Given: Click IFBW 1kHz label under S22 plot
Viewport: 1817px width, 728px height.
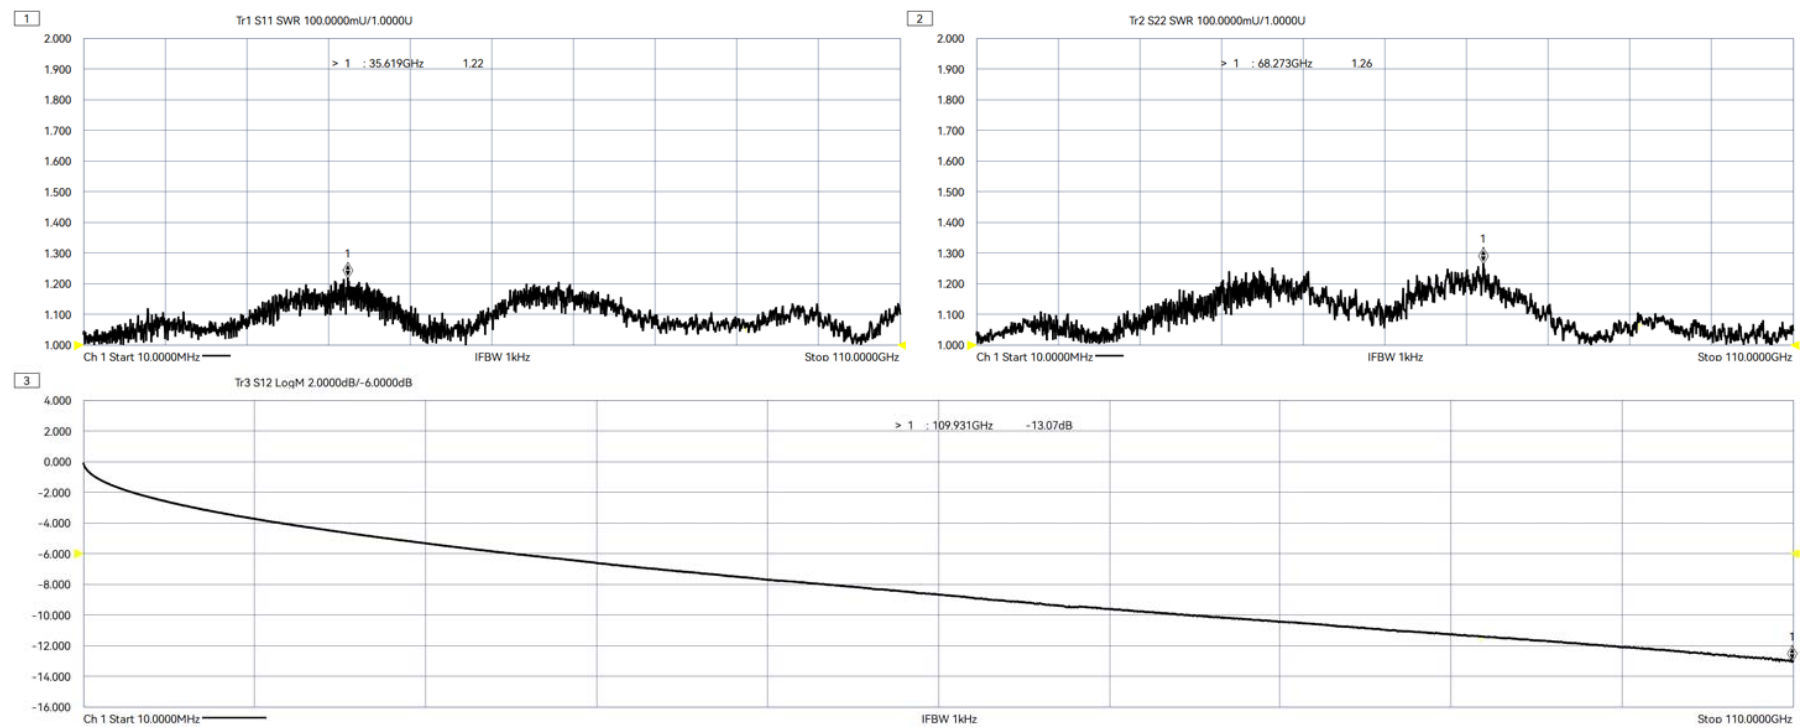Looking at the screenshot, I should point(1395,356).
